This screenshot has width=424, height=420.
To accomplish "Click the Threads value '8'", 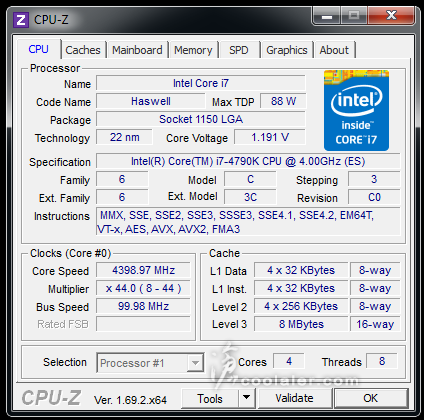I will click(382, 361).
